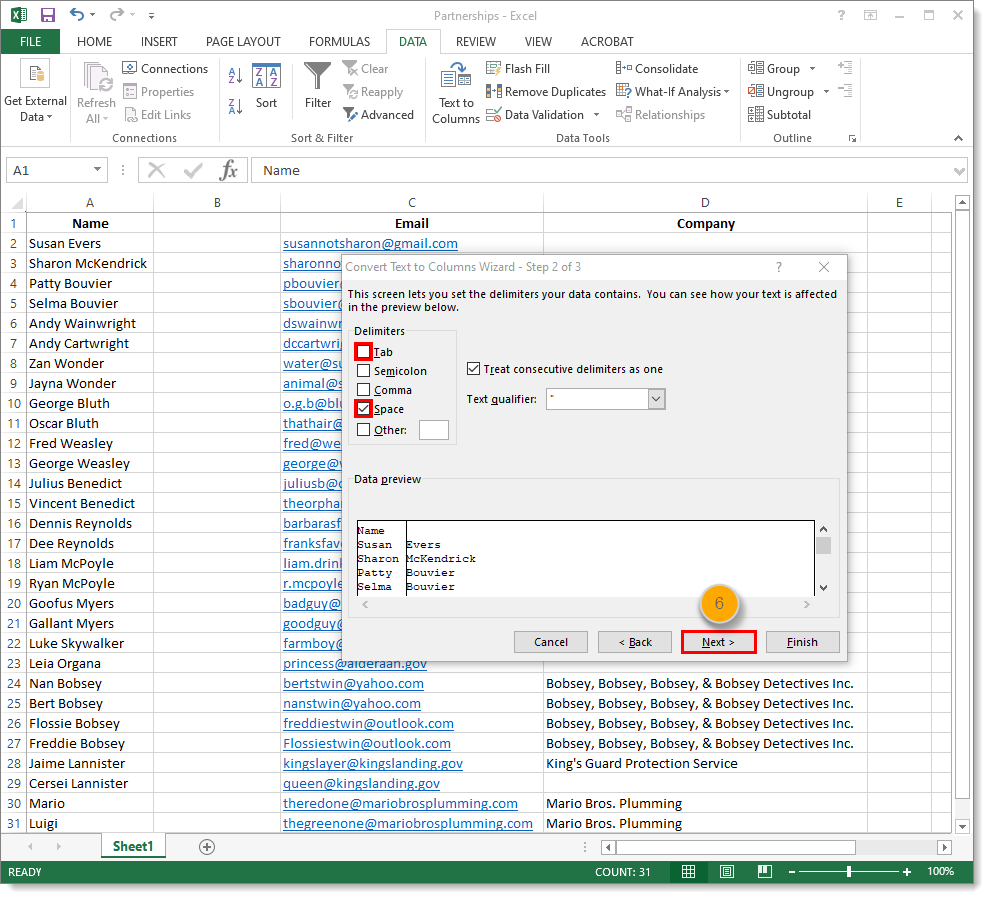Show detail icon in Outline group
The image size is (989, 899).
[x=845, y=67]
